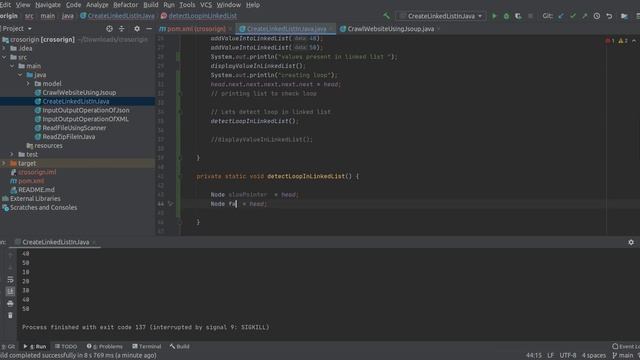Click CreateLinkedListInJava Run console tab

(56, 242)
